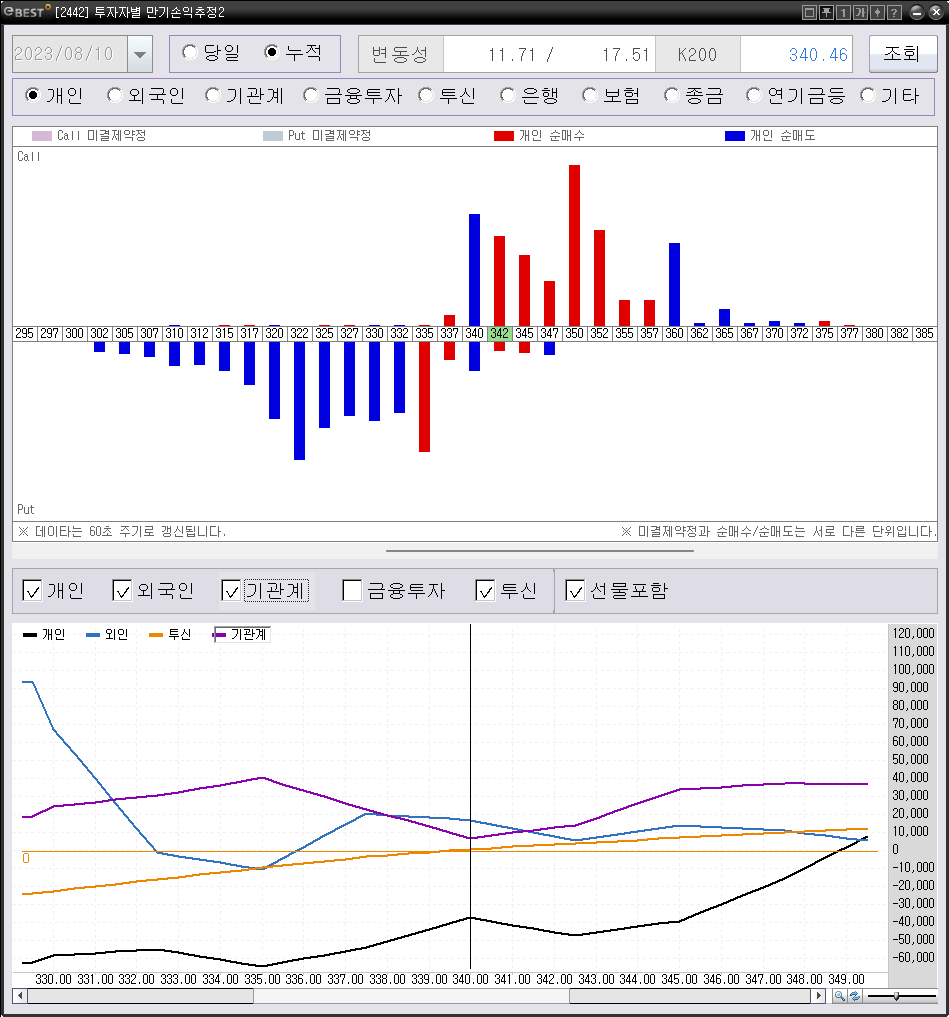The width and height of the screenshot is (949, 1017).
Task: Click the window layout icon in title bar
Action: (809, 12)
